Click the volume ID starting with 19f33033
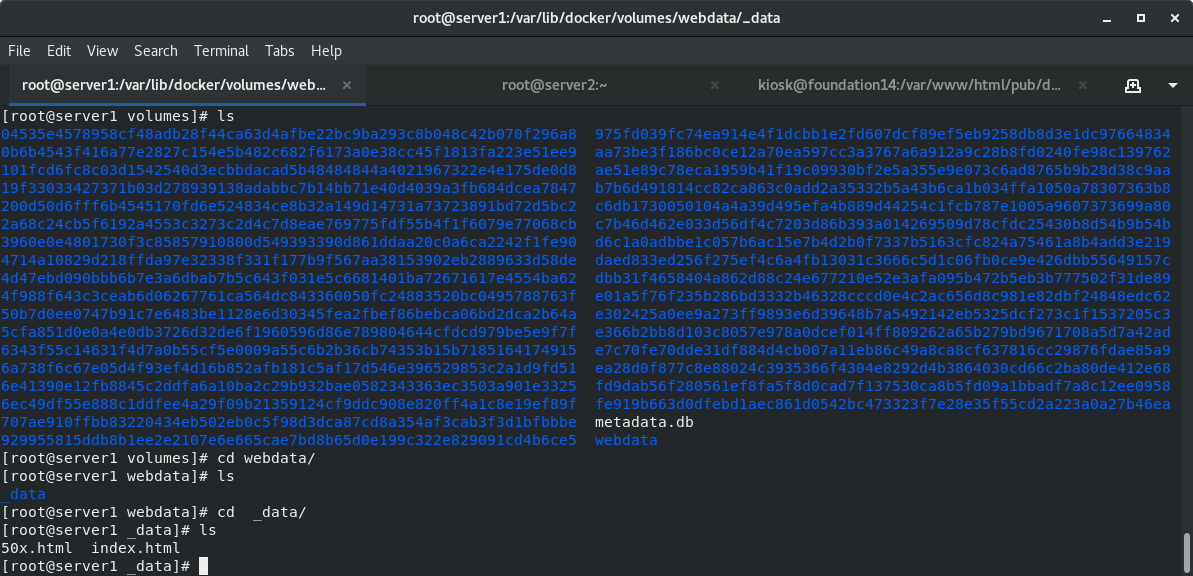This screenshot has height=576, width=1193. tap(289, 188)
